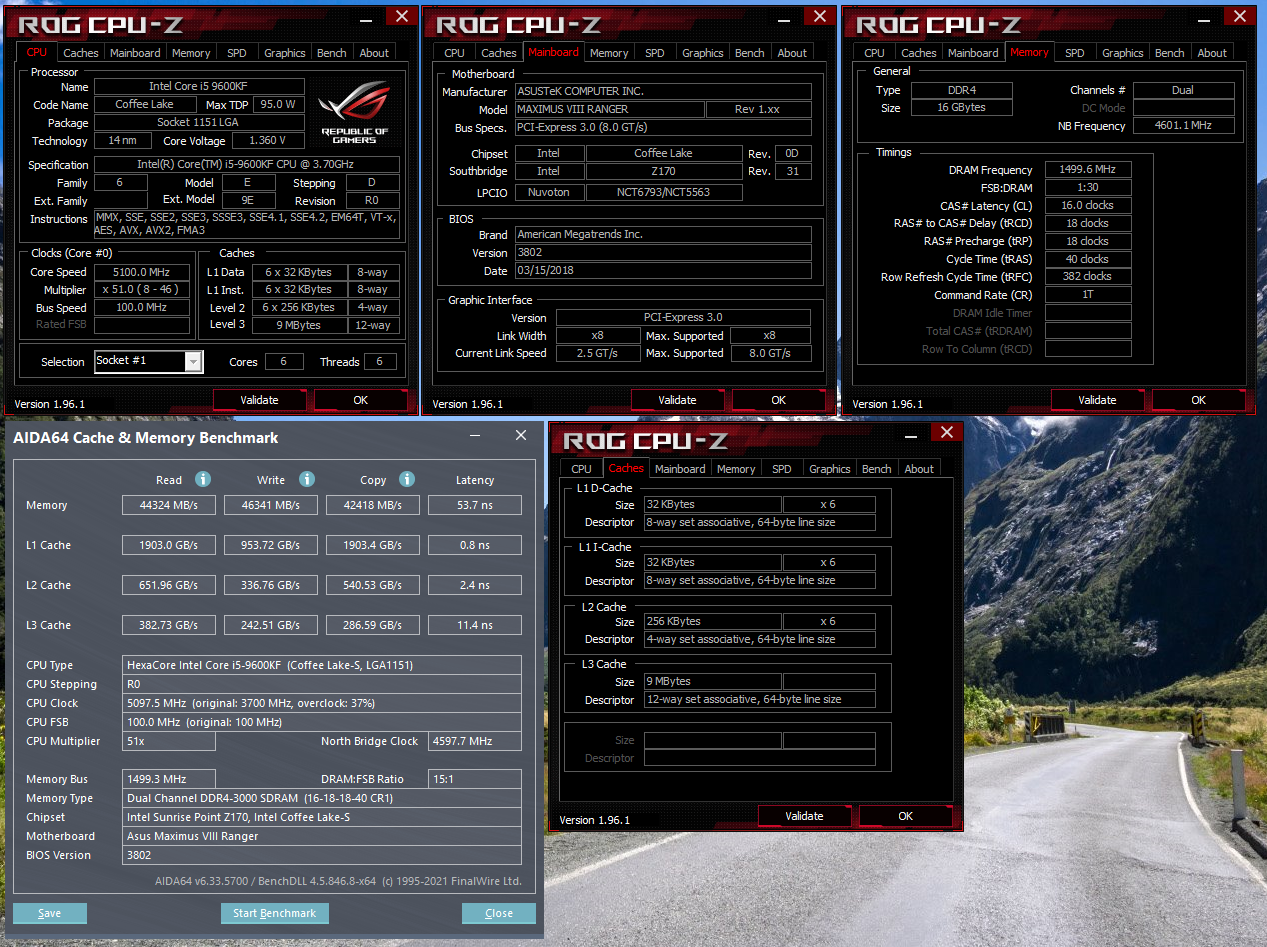Click the Threads count 6 field
The image size is (1267, 947).
pyautogui.click(x=379, y=362)
